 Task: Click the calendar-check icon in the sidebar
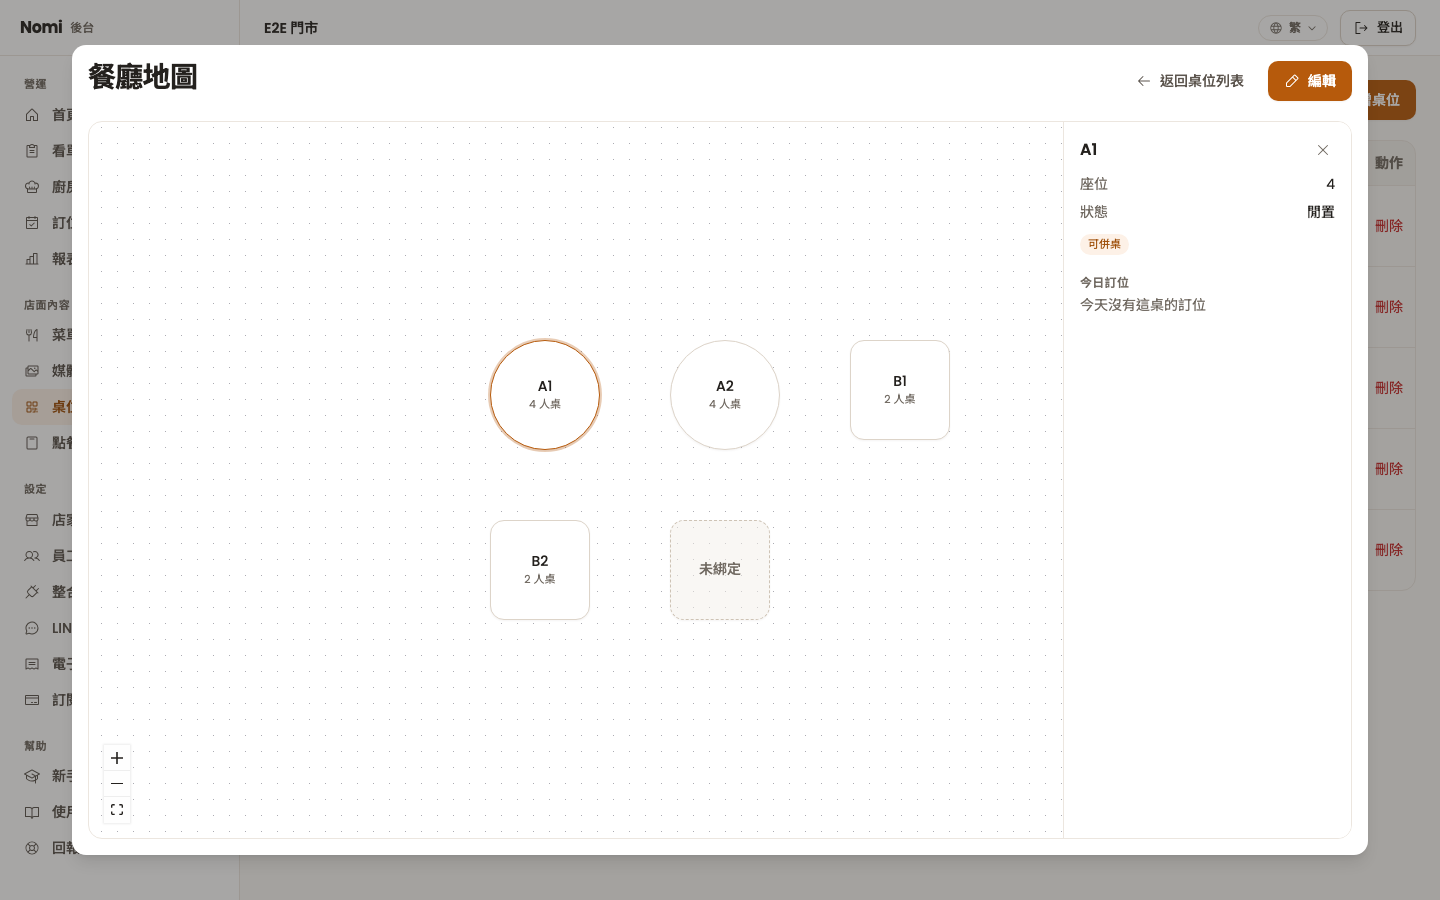click(x=32, y=223)
